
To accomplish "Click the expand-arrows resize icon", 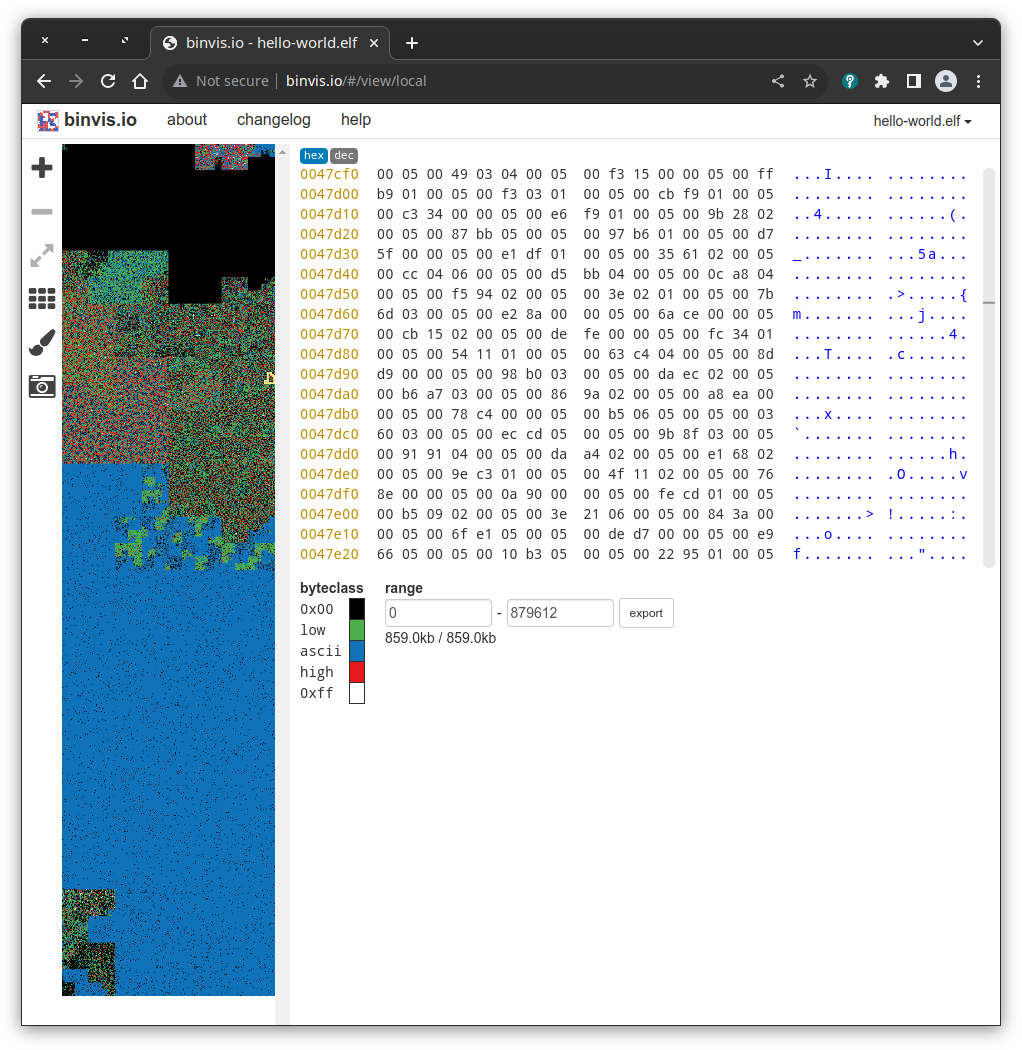I will pyautogui.click(x=41, y=256).
